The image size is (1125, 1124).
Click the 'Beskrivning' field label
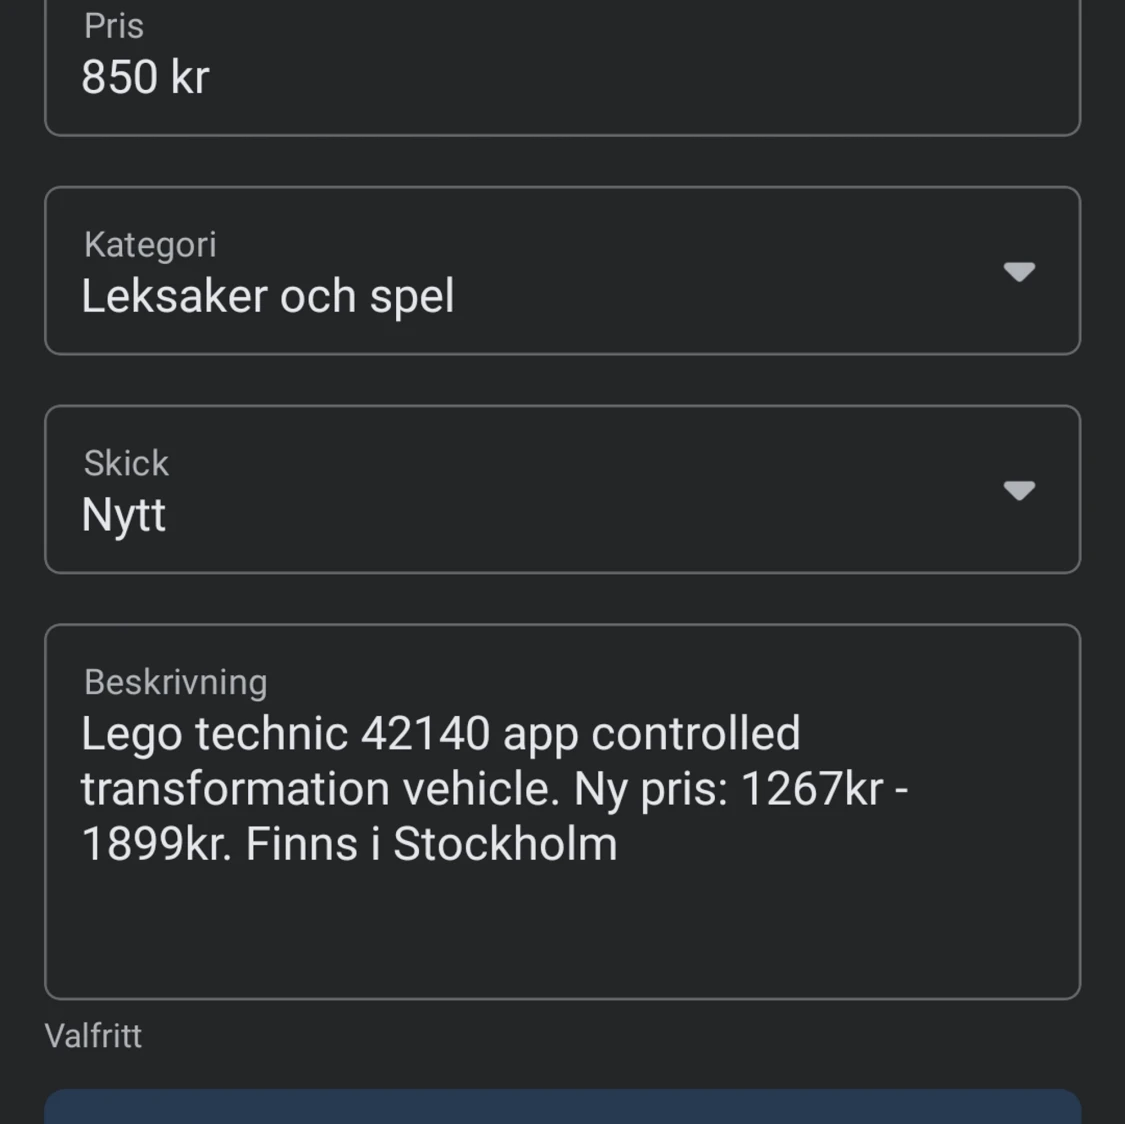pyautogui.click(x=176, y=682)
